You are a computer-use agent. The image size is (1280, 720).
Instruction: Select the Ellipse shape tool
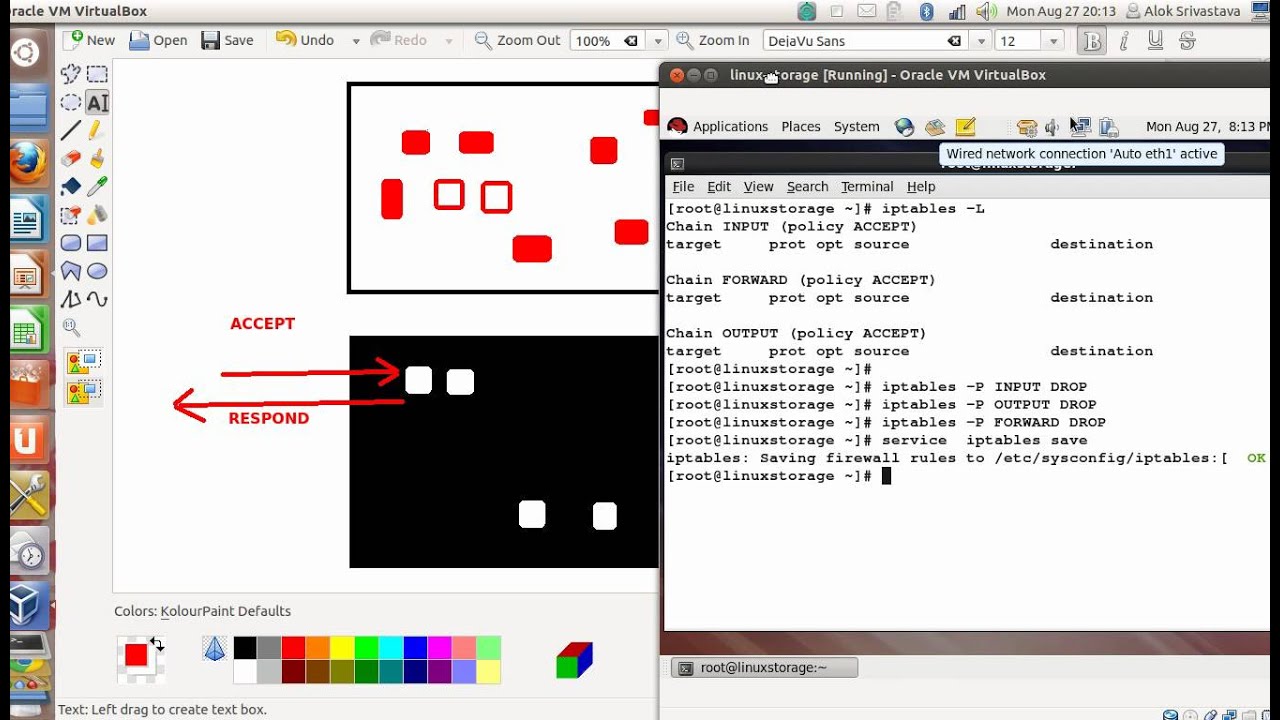tap(97, 270)
